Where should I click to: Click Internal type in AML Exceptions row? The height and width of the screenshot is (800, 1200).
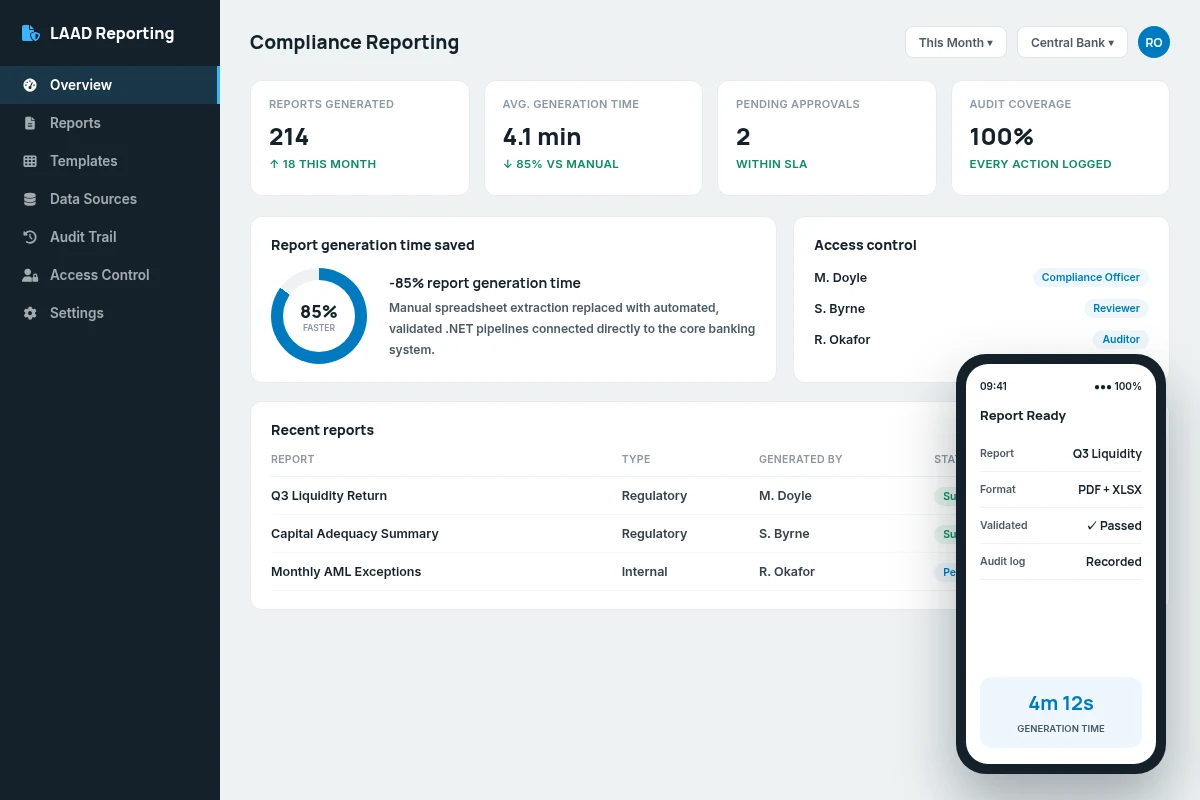[644, 572]
